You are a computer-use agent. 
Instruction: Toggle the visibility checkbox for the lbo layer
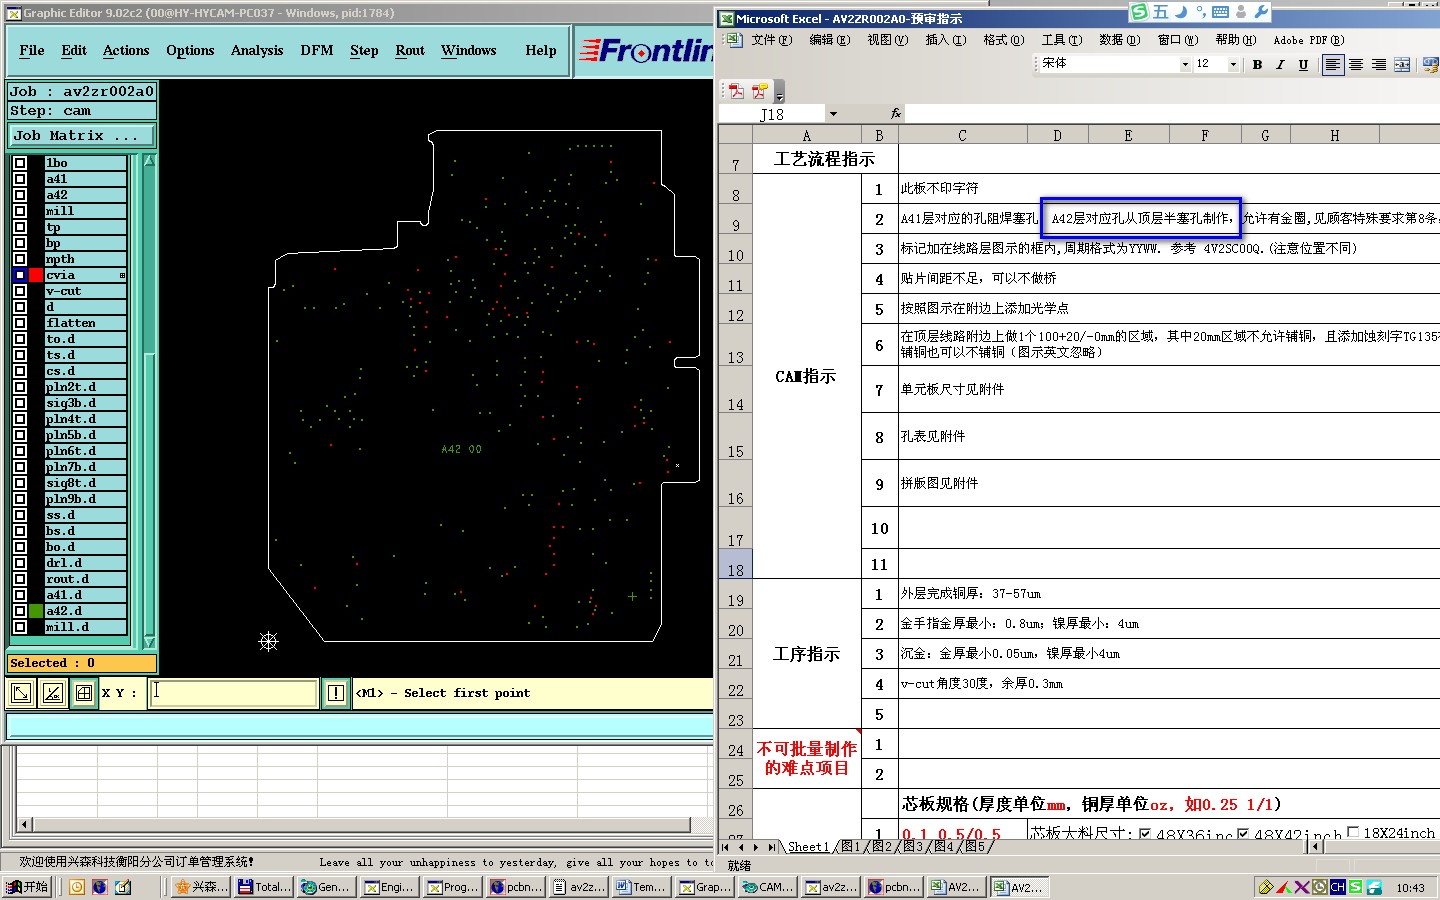(x=20, y=163)
